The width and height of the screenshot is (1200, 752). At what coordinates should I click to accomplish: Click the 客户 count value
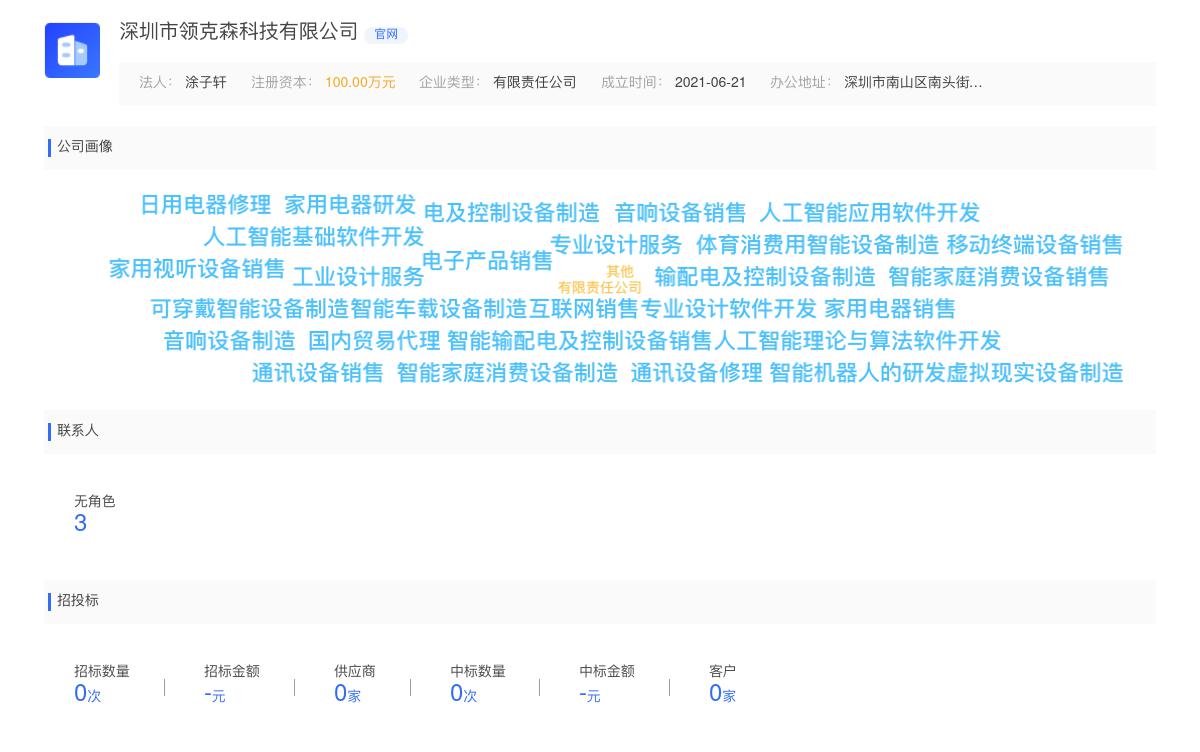pos(715,693)
